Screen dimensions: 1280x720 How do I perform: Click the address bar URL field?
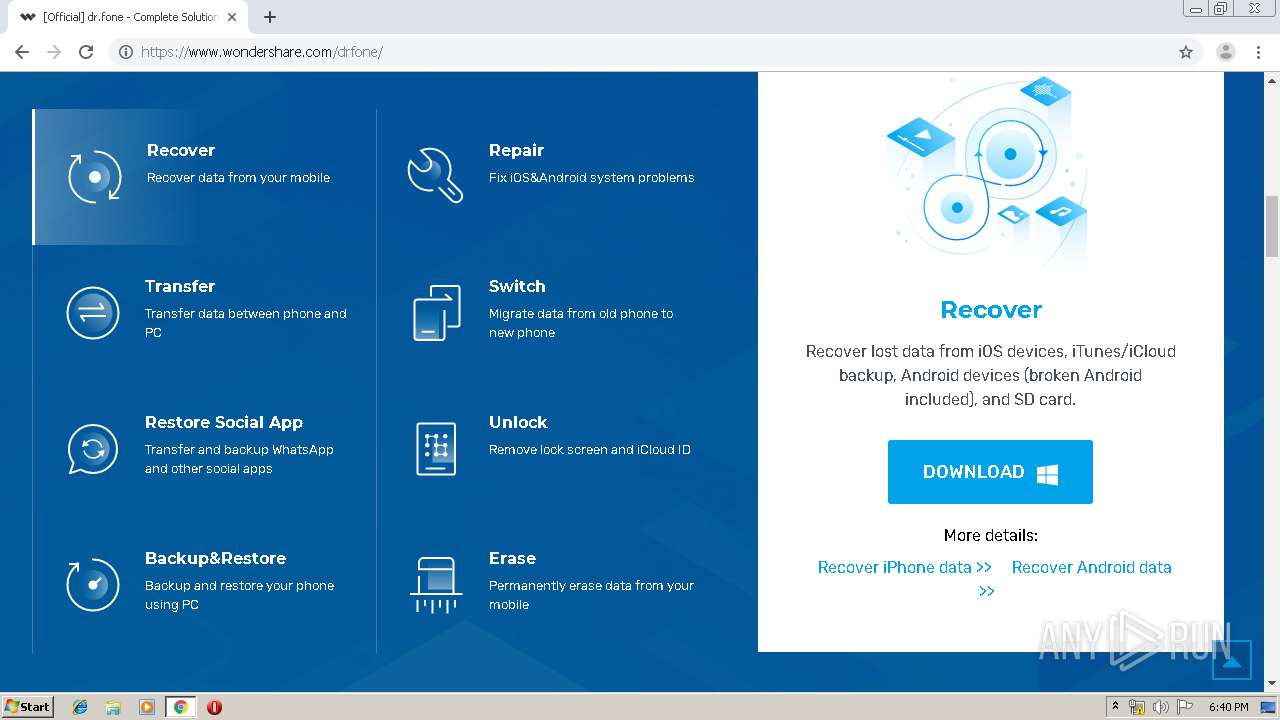point(655,52)
